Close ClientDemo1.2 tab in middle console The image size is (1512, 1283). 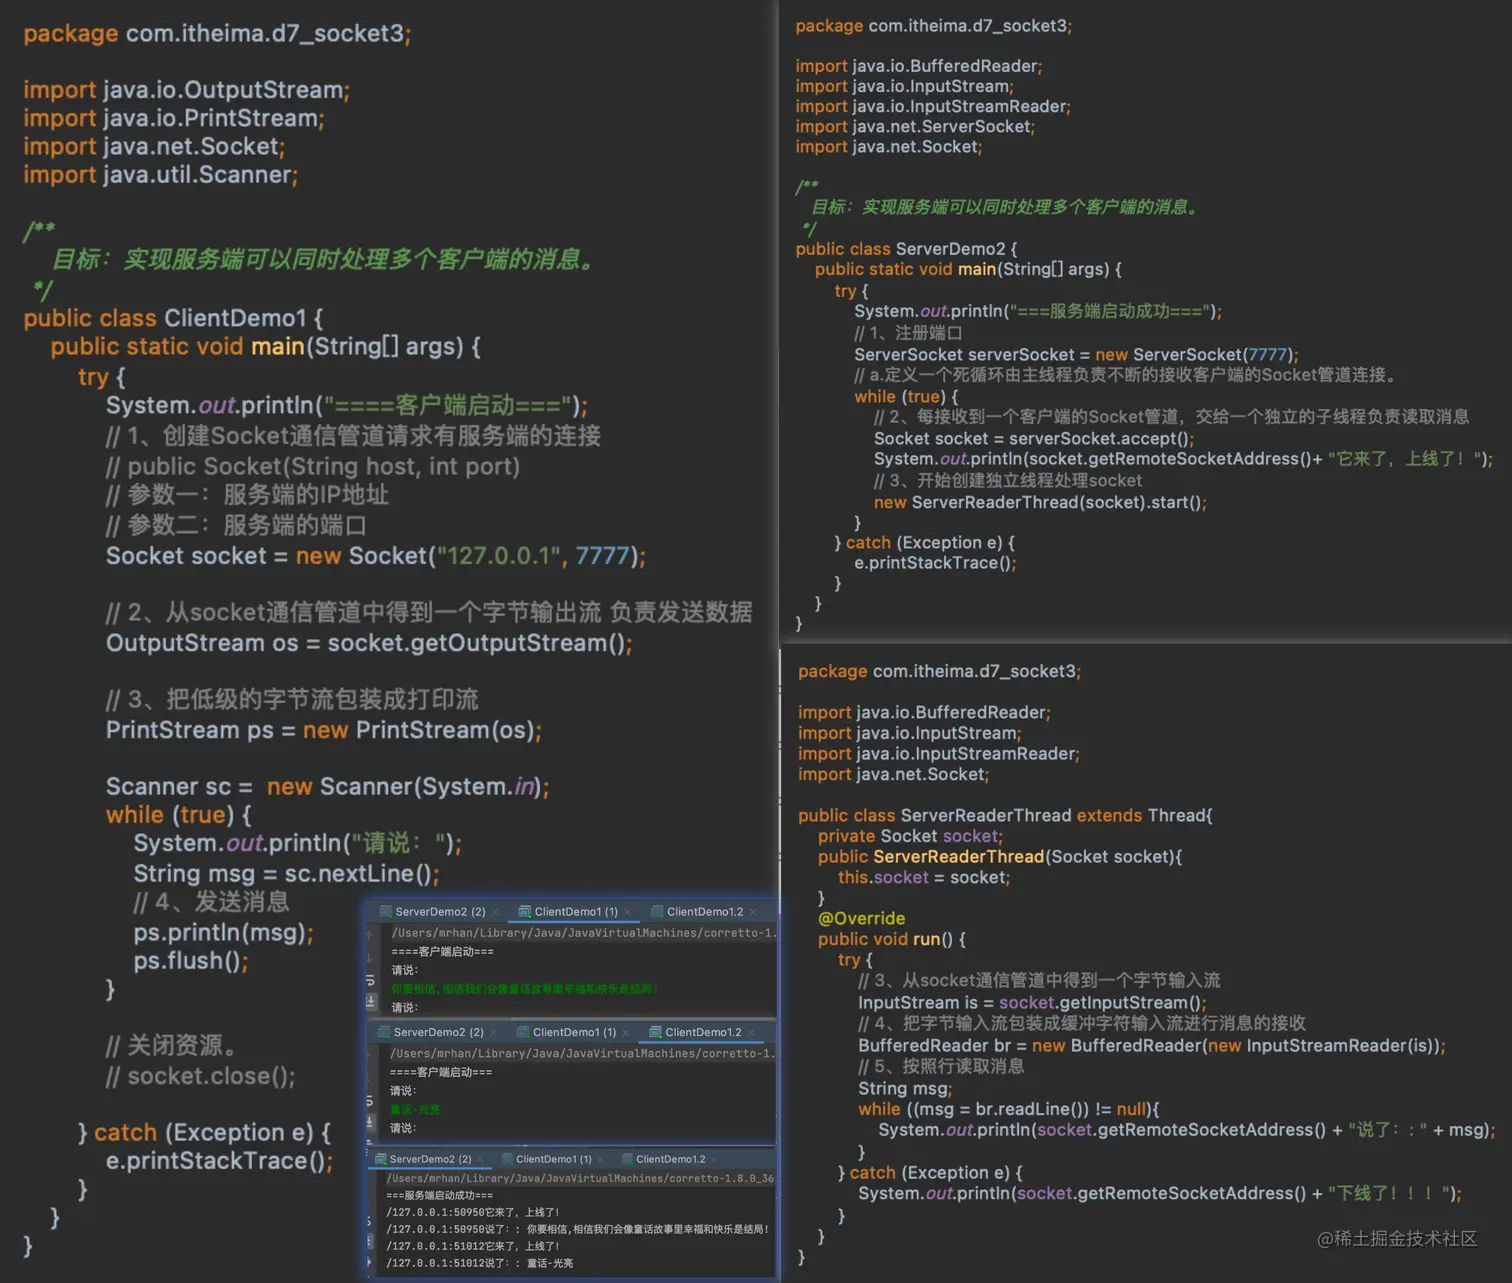tap(751, 1033)
